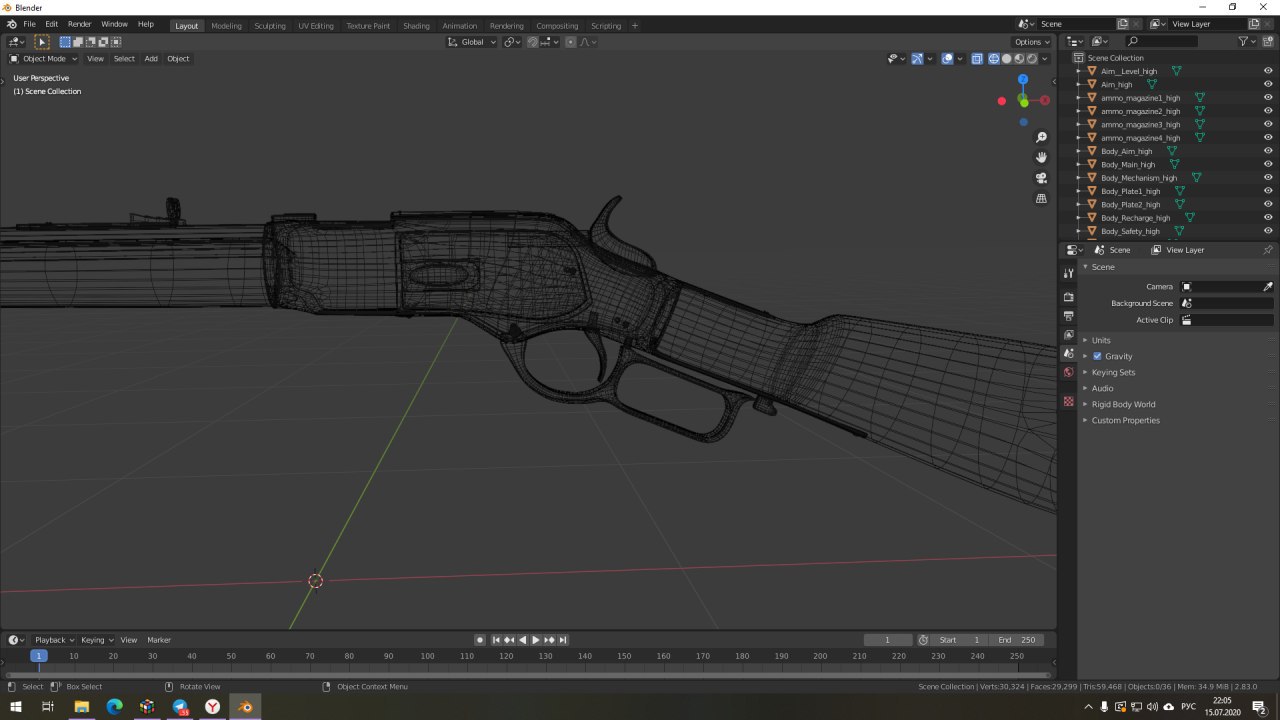Toggle the camera view icon
The height and width of the screenshot is (720, 1280).
(1041, 178)
